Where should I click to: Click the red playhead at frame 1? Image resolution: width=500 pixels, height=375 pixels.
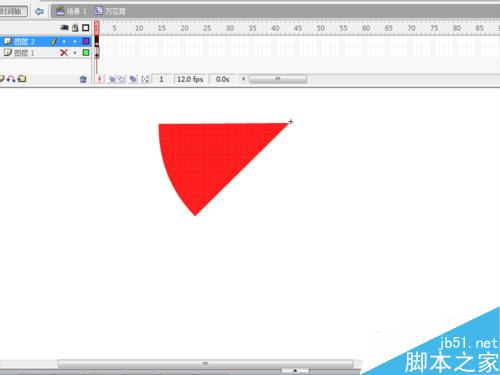pyautogui.click(x=97, y=28)
